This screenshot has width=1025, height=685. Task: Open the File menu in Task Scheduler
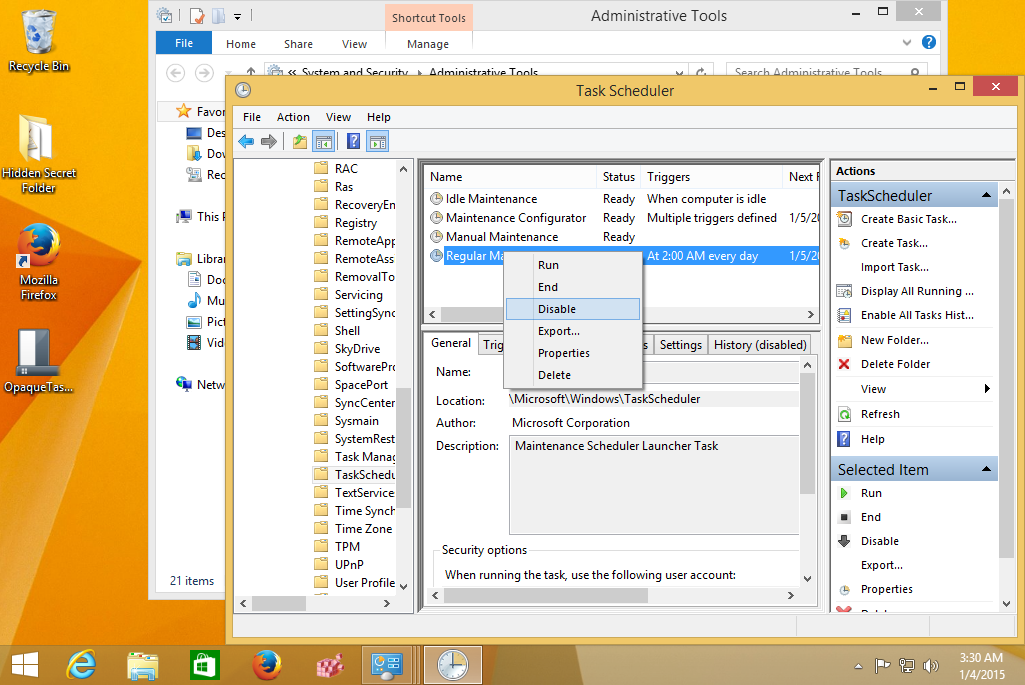click(x=252, y=117)
